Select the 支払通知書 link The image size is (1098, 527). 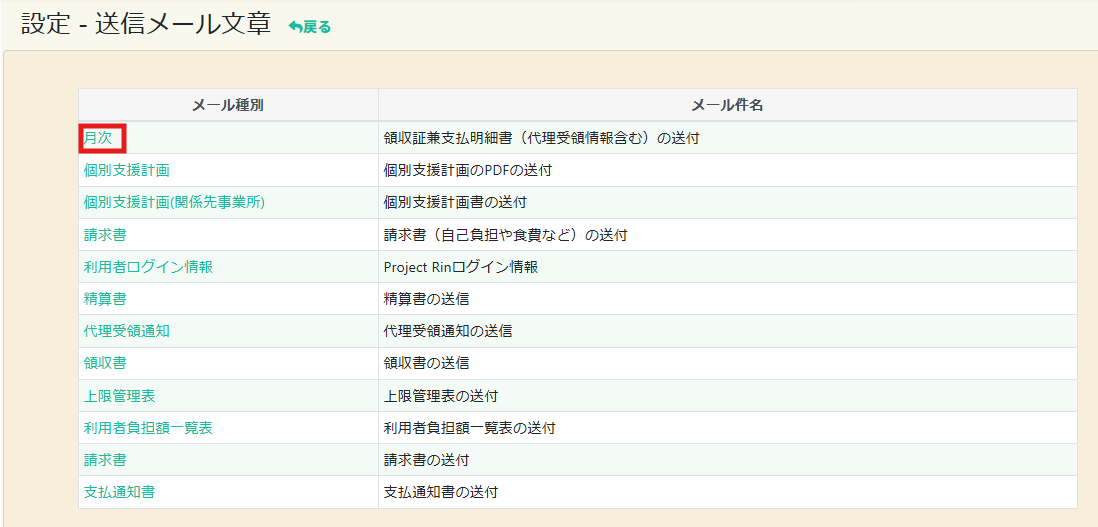[119, 492]
